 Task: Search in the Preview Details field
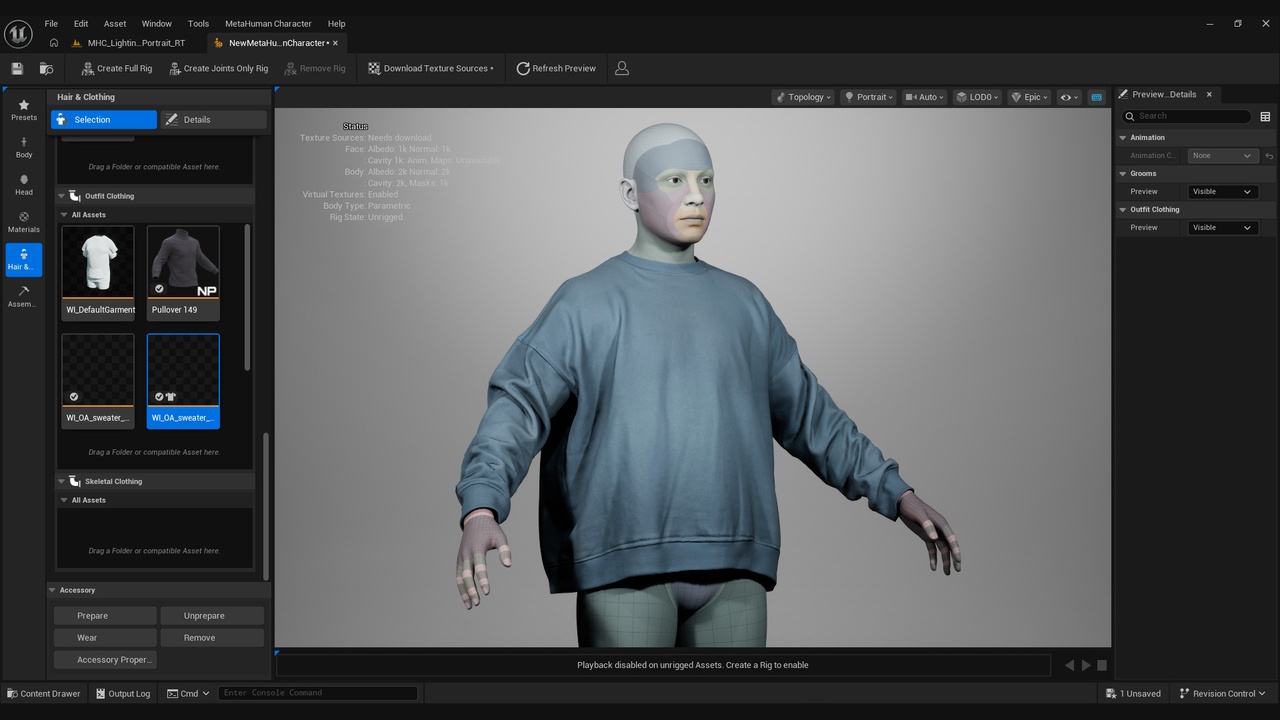[x=1186, y=116]
